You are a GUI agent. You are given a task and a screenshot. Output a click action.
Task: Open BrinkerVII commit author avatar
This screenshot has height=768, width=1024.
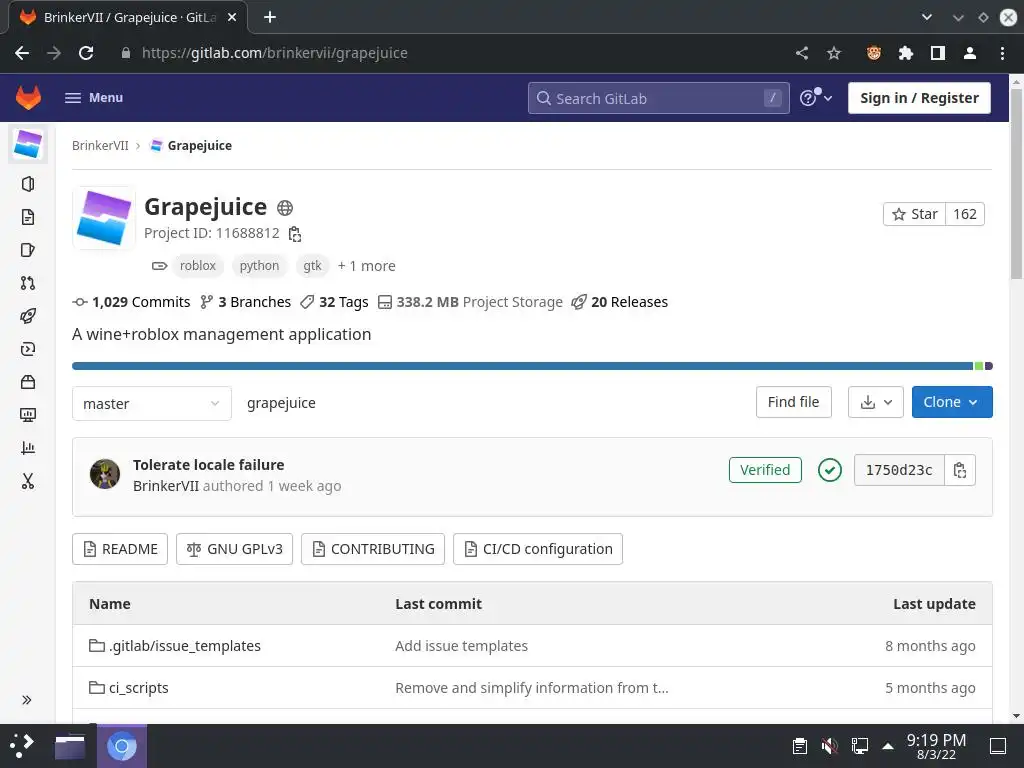[x=105, y=474]
